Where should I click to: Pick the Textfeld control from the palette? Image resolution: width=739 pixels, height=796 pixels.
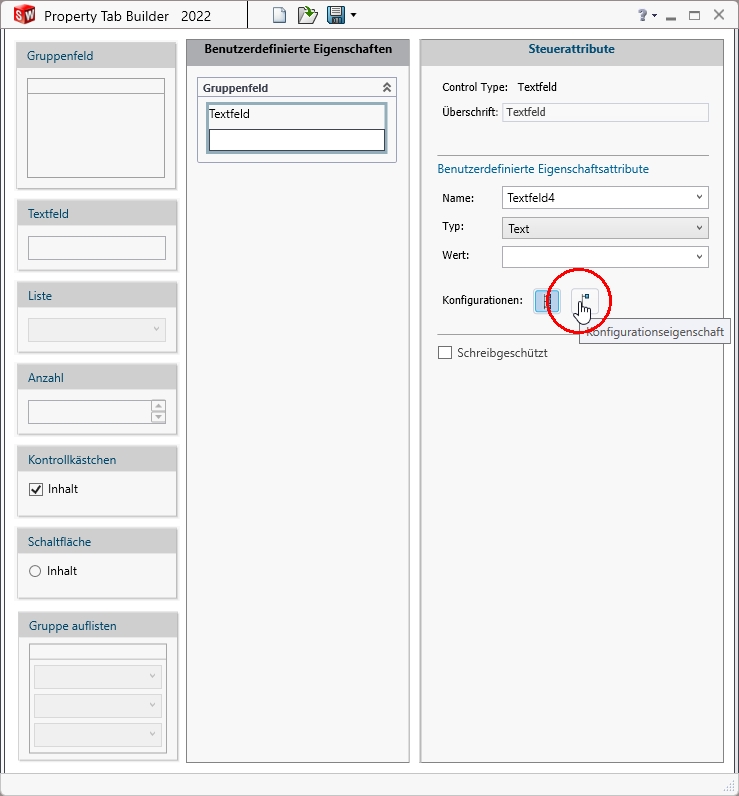pos(97,235)
